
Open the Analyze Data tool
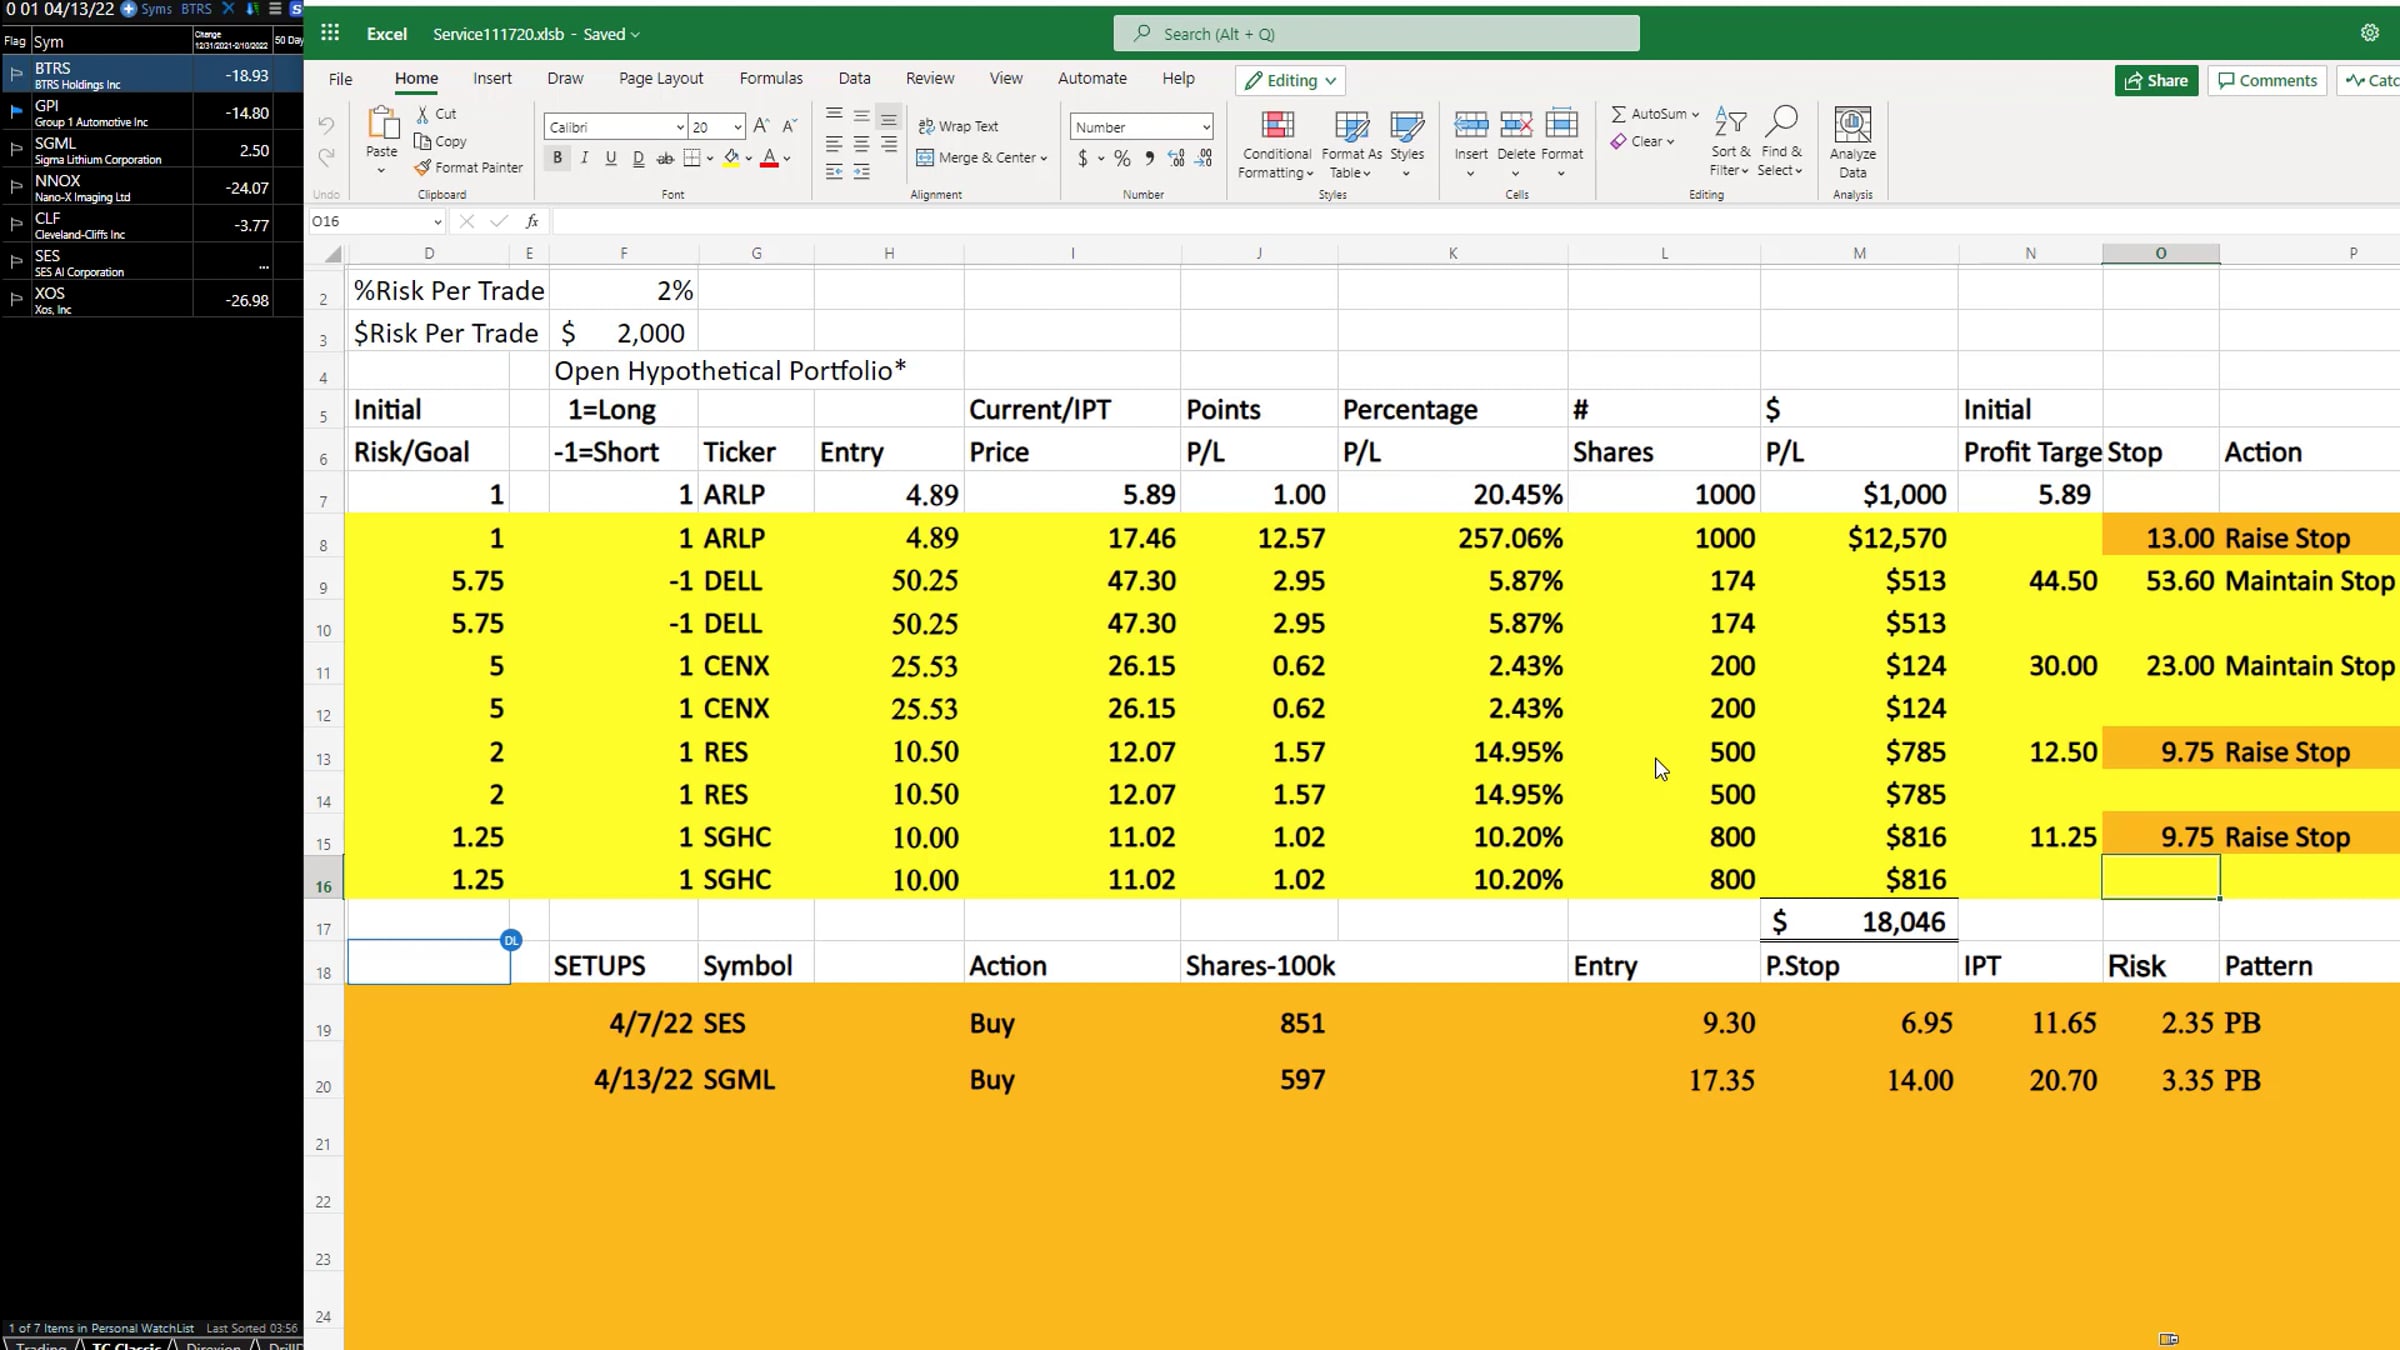(x=1853, y=143)
